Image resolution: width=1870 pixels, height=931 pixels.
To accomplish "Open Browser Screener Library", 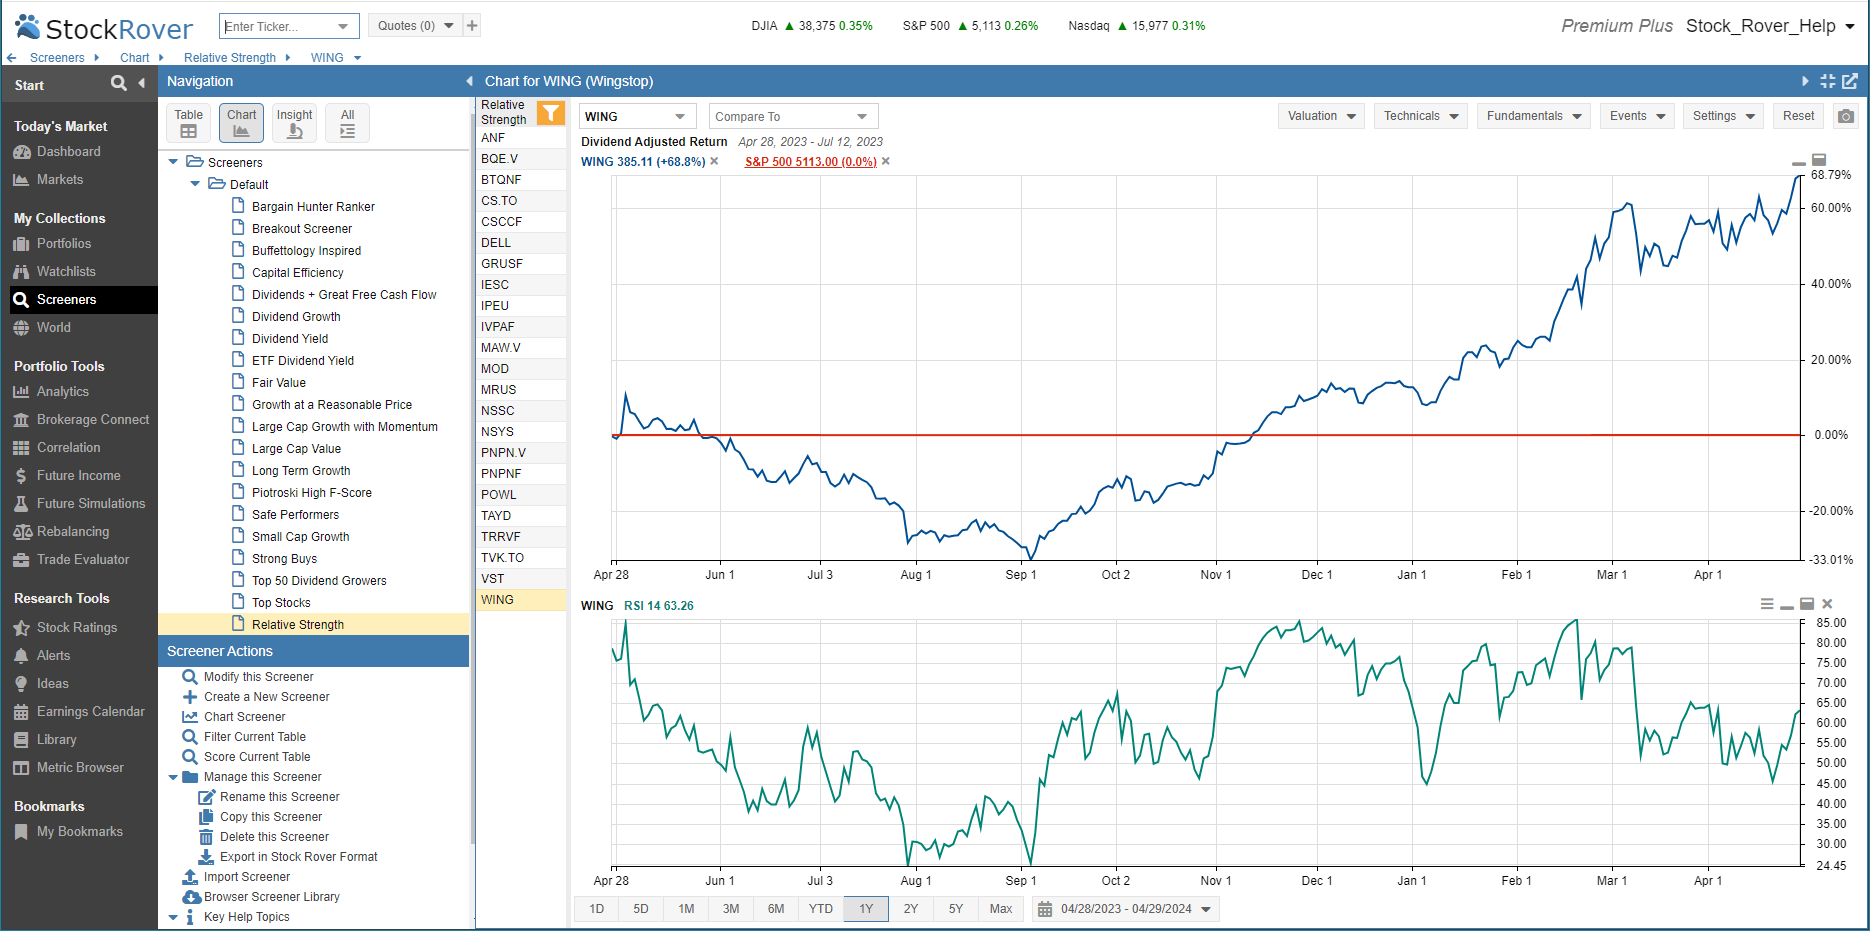I will tap(271, 897).
